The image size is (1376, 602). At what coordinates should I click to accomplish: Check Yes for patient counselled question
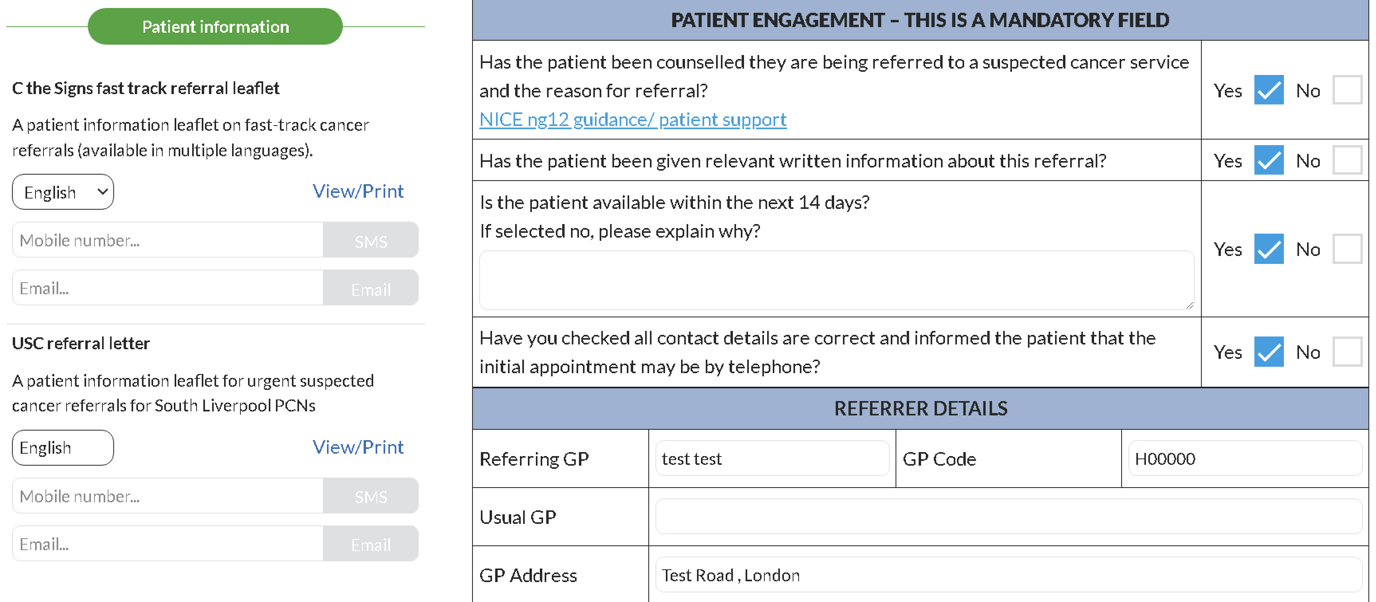(1268, 90)
